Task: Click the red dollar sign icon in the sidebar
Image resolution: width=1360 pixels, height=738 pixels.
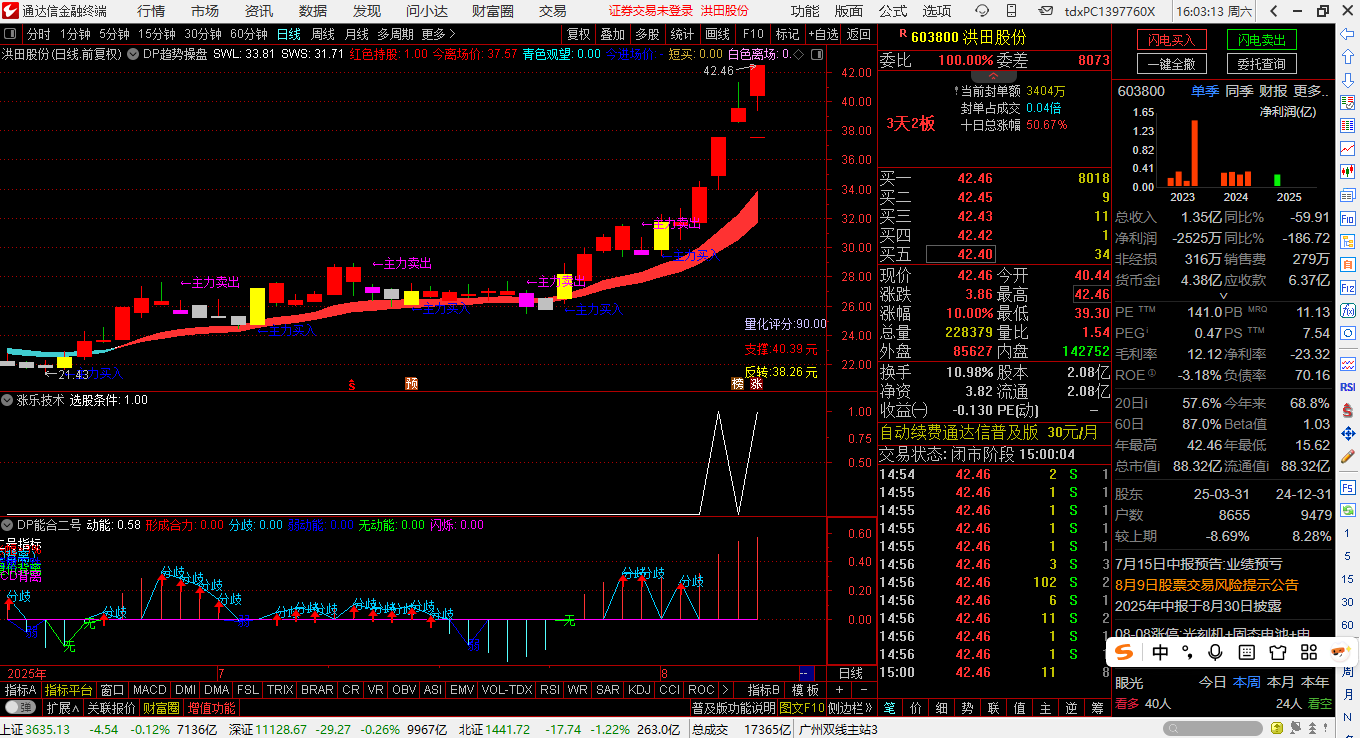Action: click(x=1347, y=410)
